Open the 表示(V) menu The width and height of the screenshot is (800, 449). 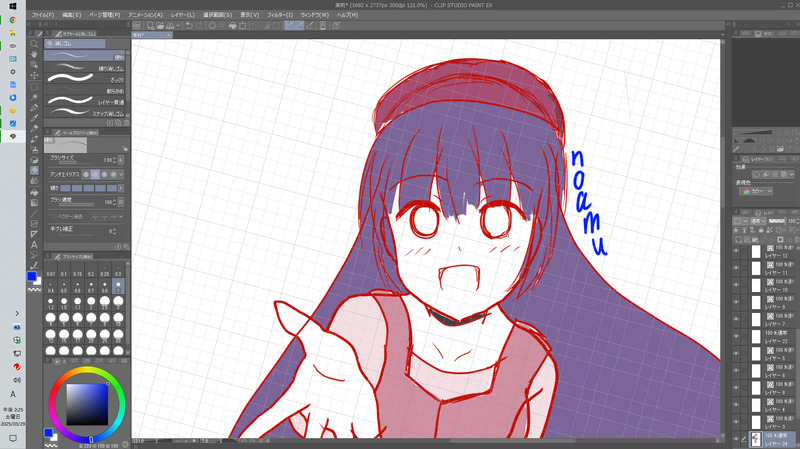[x=249, y=15]
